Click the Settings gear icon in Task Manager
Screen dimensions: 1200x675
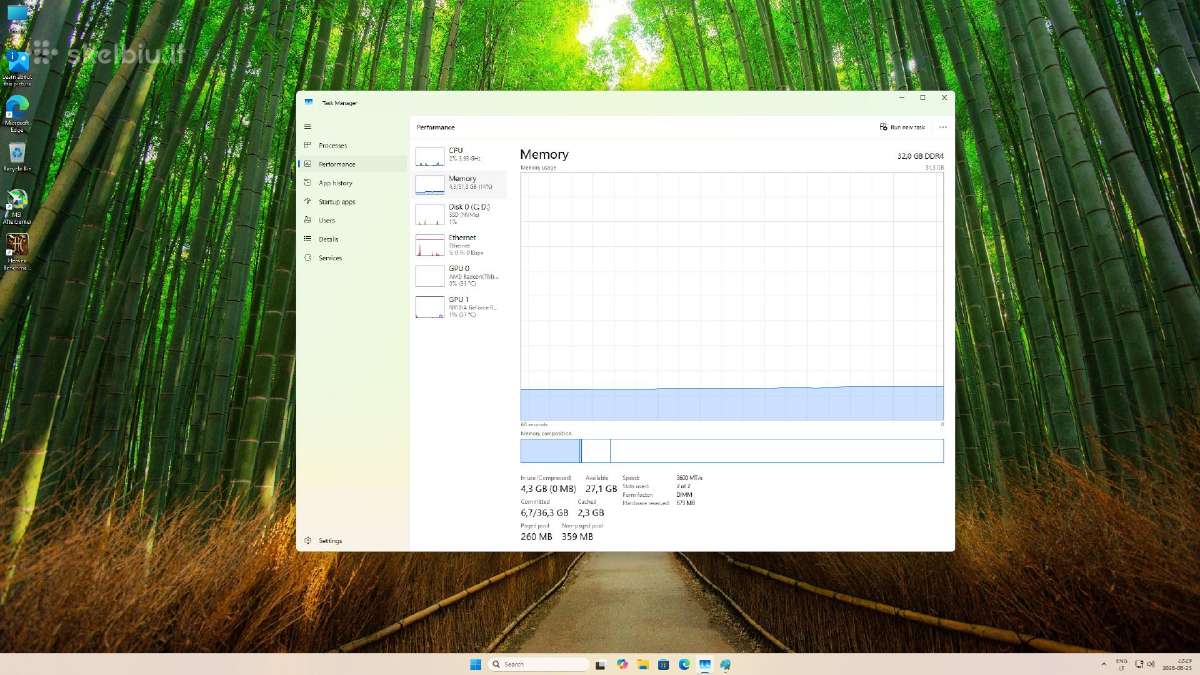coord(308,540)
